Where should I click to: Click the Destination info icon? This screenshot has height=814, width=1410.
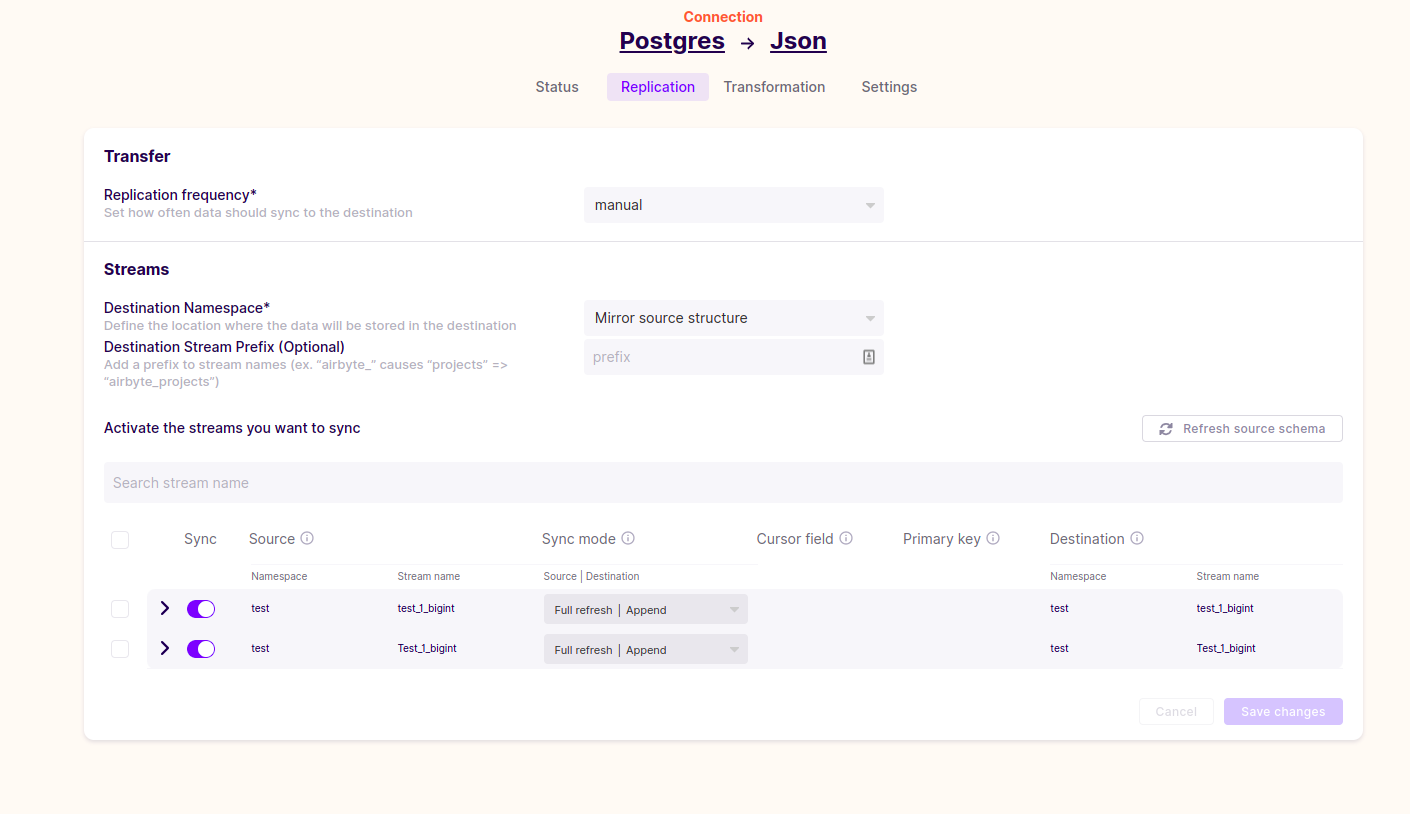point(1137,538)
